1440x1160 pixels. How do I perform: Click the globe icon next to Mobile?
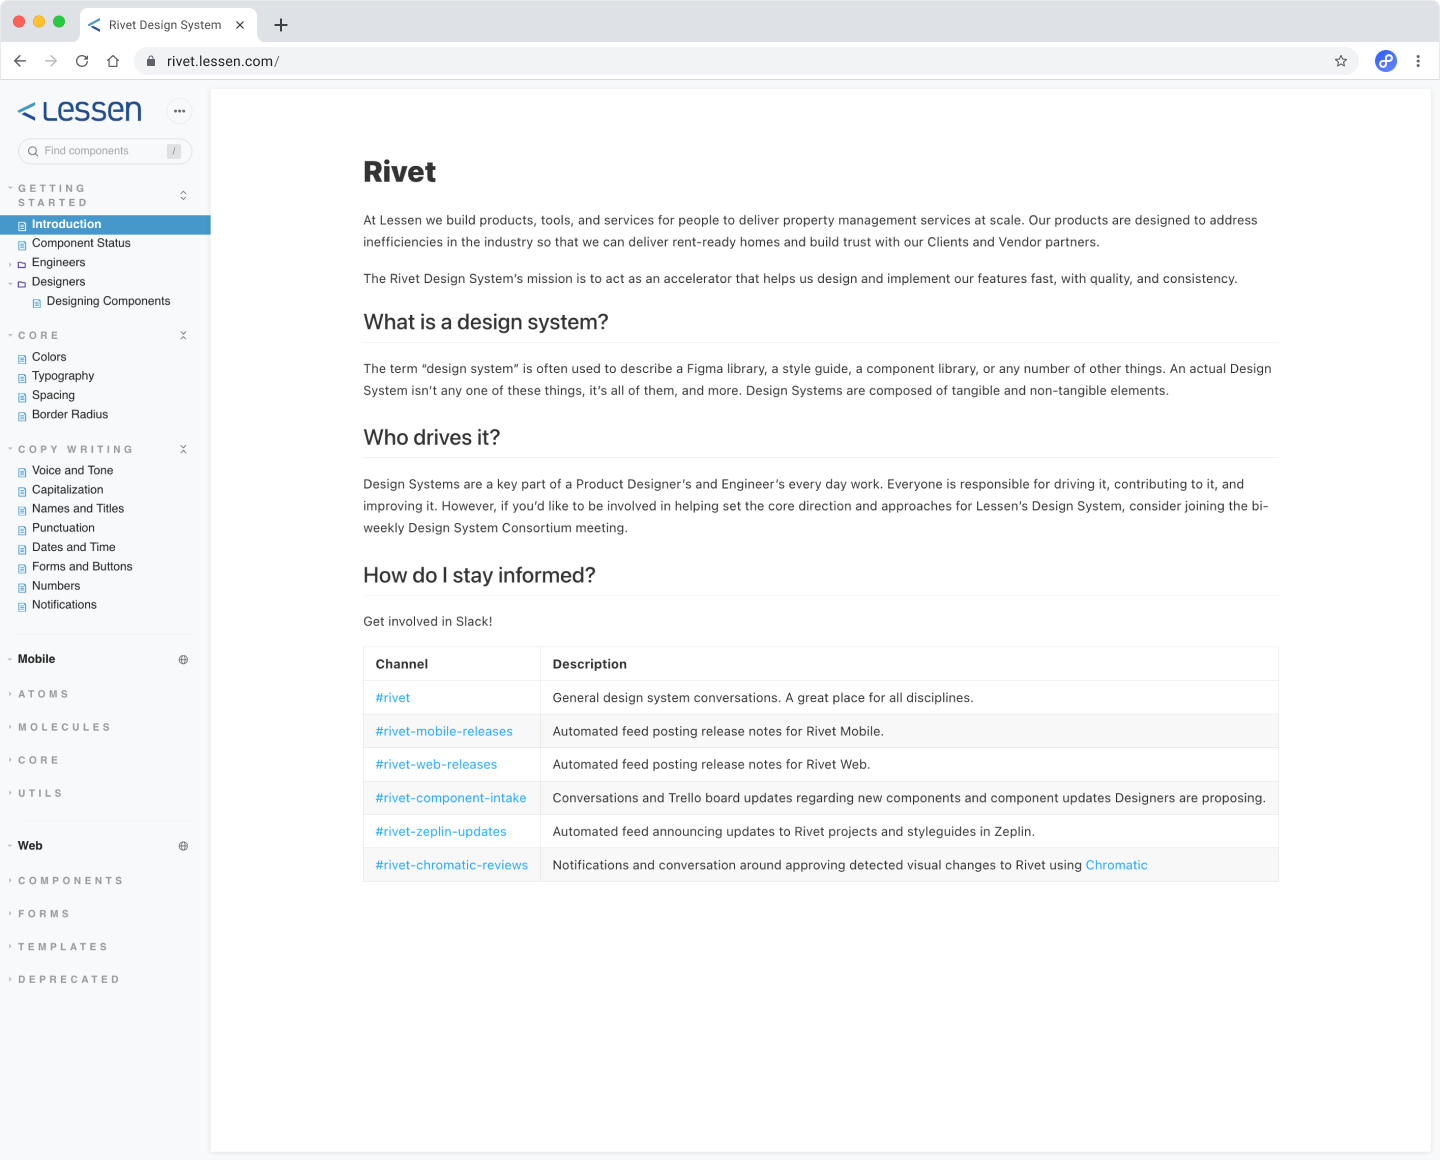[x=183, y=660]
